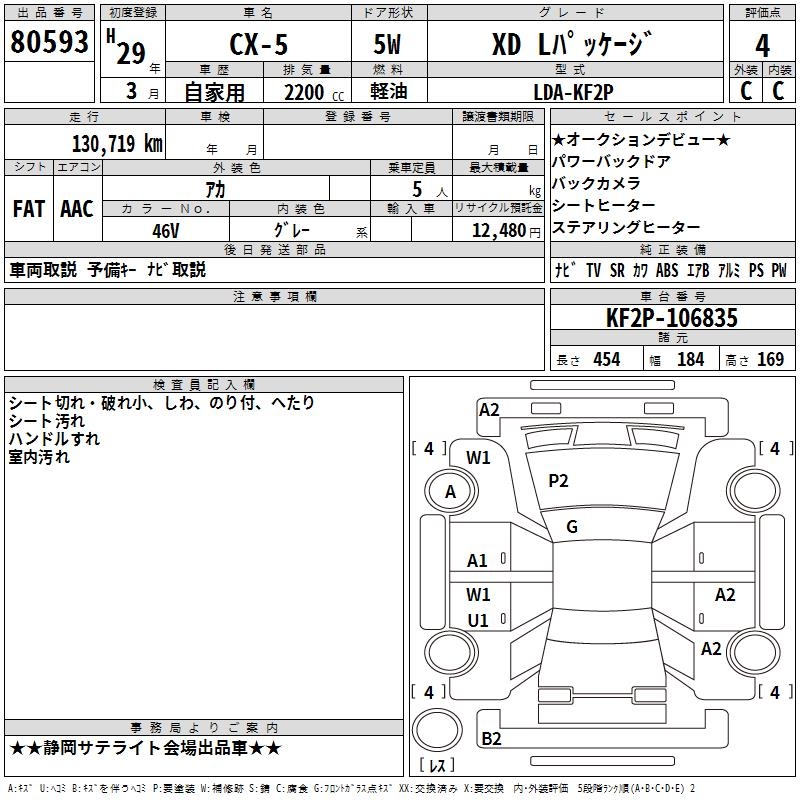Select the カワ leather equipment code
Viewport: 800px width, 800px height.
pyautogui.click(x=640, y=270)
